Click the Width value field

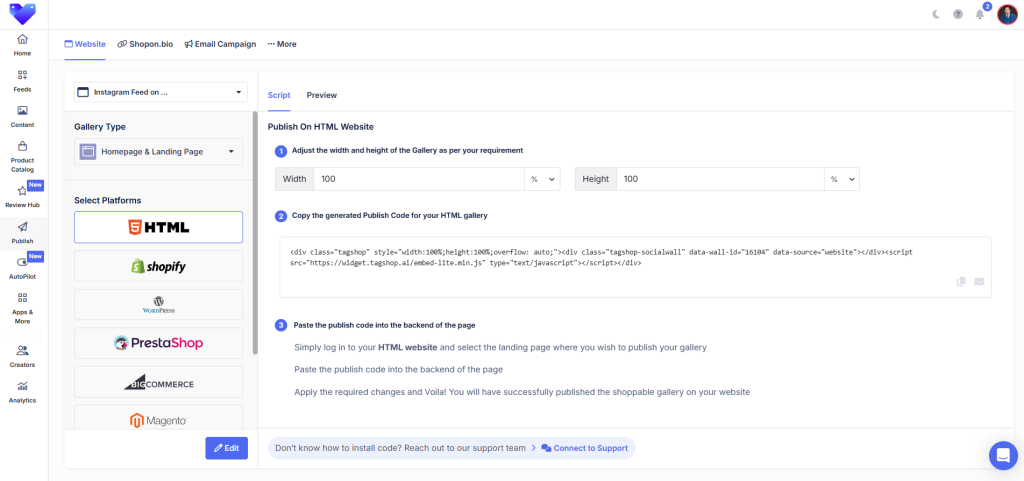pos(419,179)
